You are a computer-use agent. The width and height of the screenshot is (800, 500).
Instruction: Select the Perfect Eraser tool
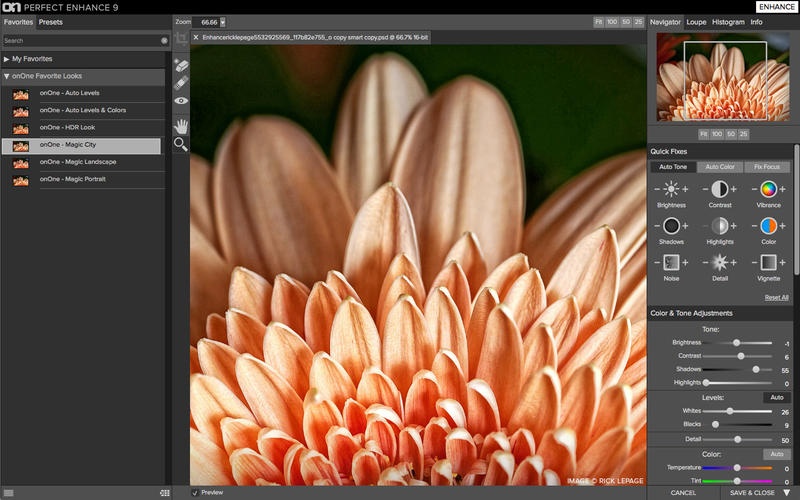(x=181, y=65)
